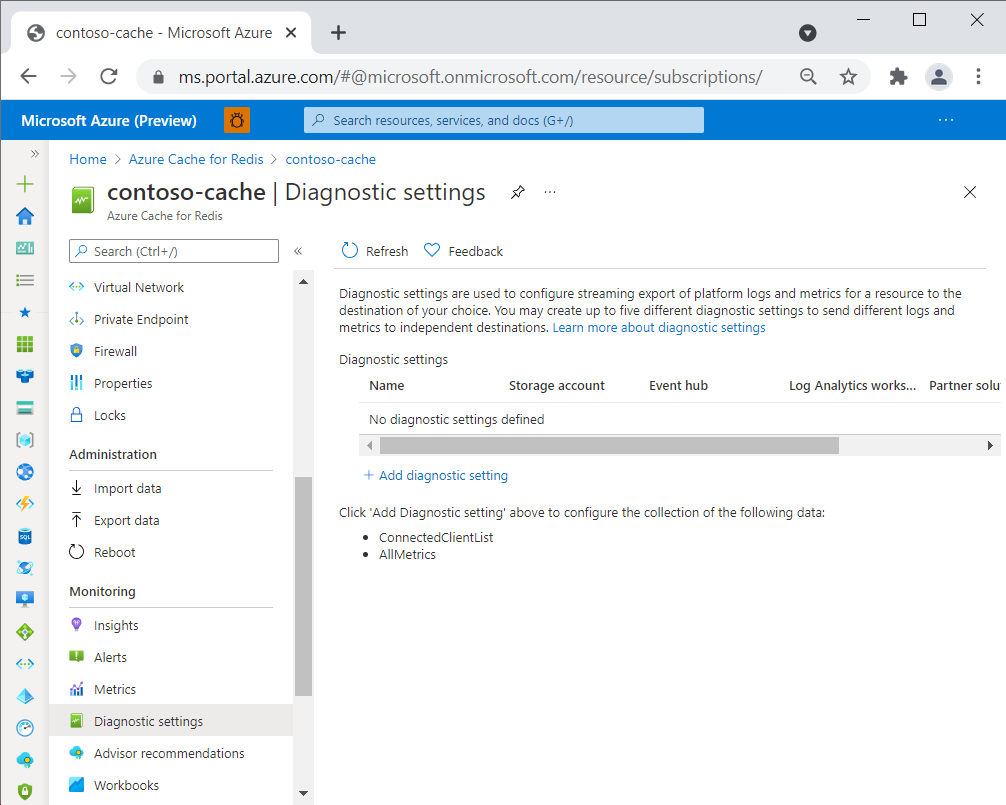The height and width of the screenshot is (805, 1006).
Task: Go back in browser history
Action: coord(29,77)
